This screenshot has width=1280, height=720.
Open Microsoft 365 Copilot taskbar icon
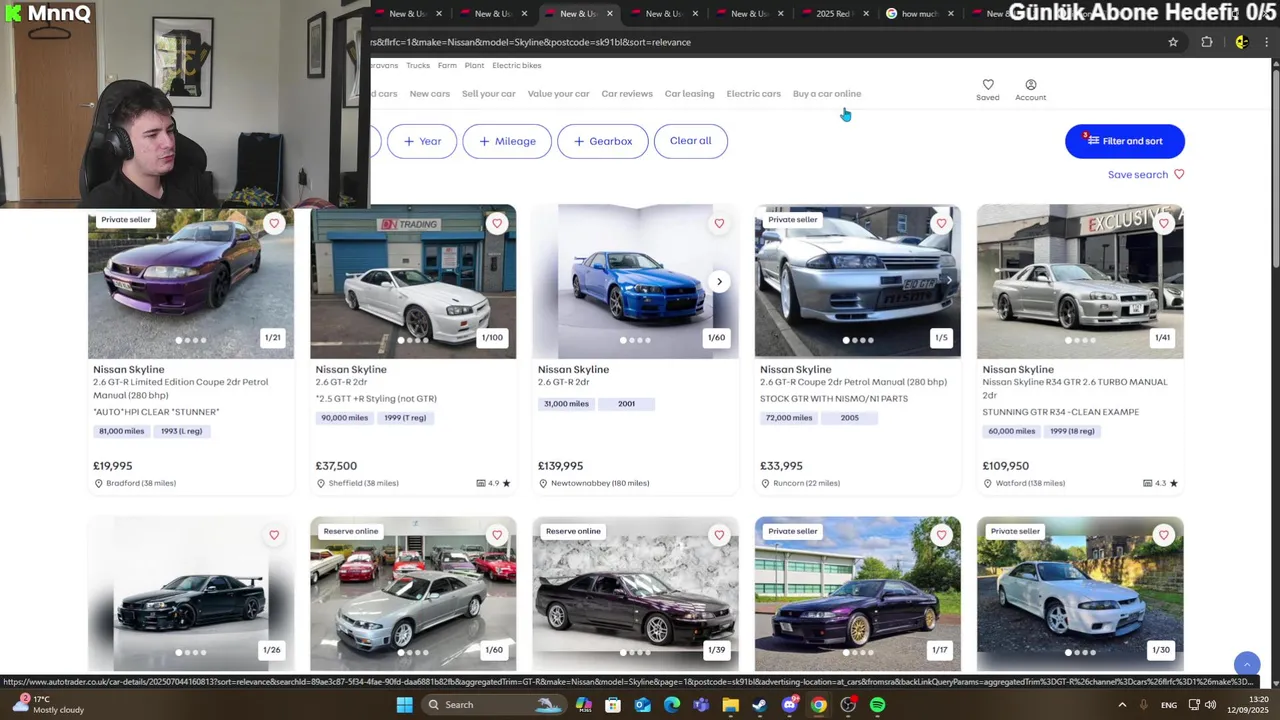(x=583, y=705)
